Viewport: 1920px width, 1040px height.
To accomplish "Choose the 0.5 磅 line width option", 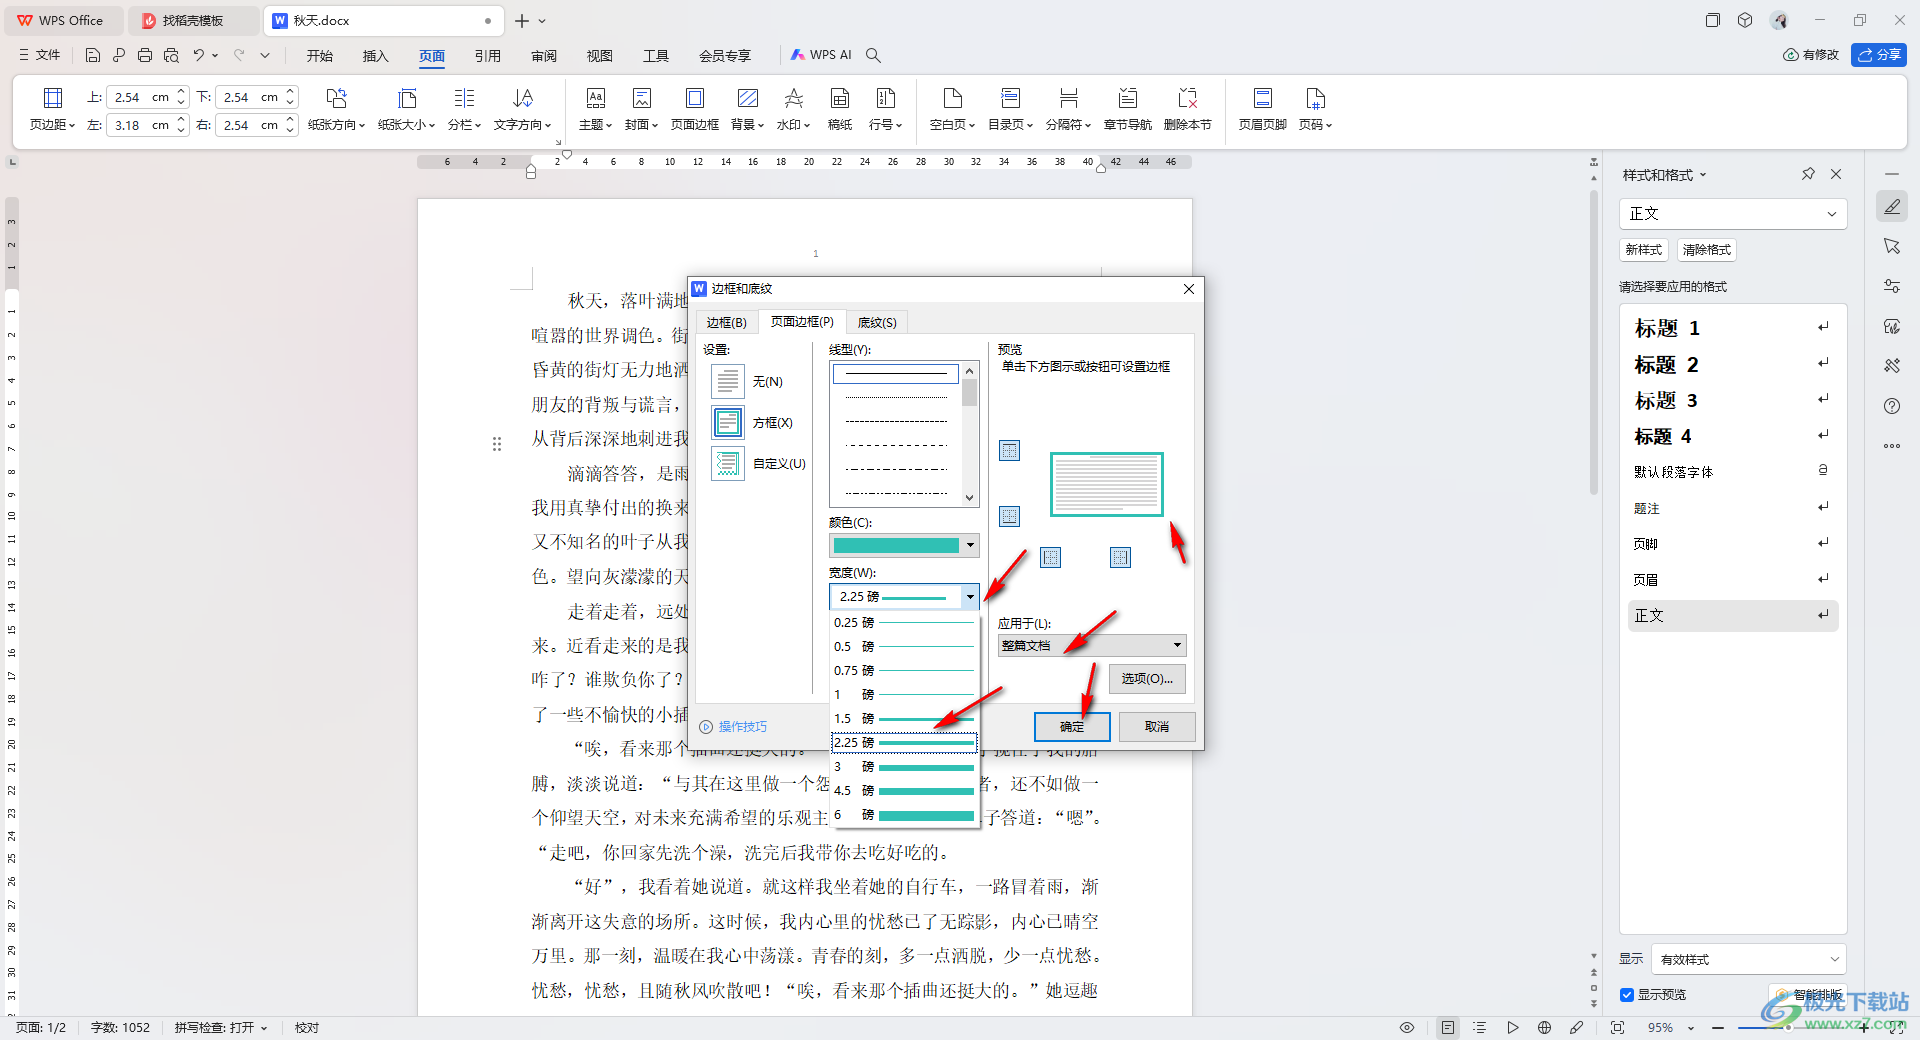I will point(904,647).
